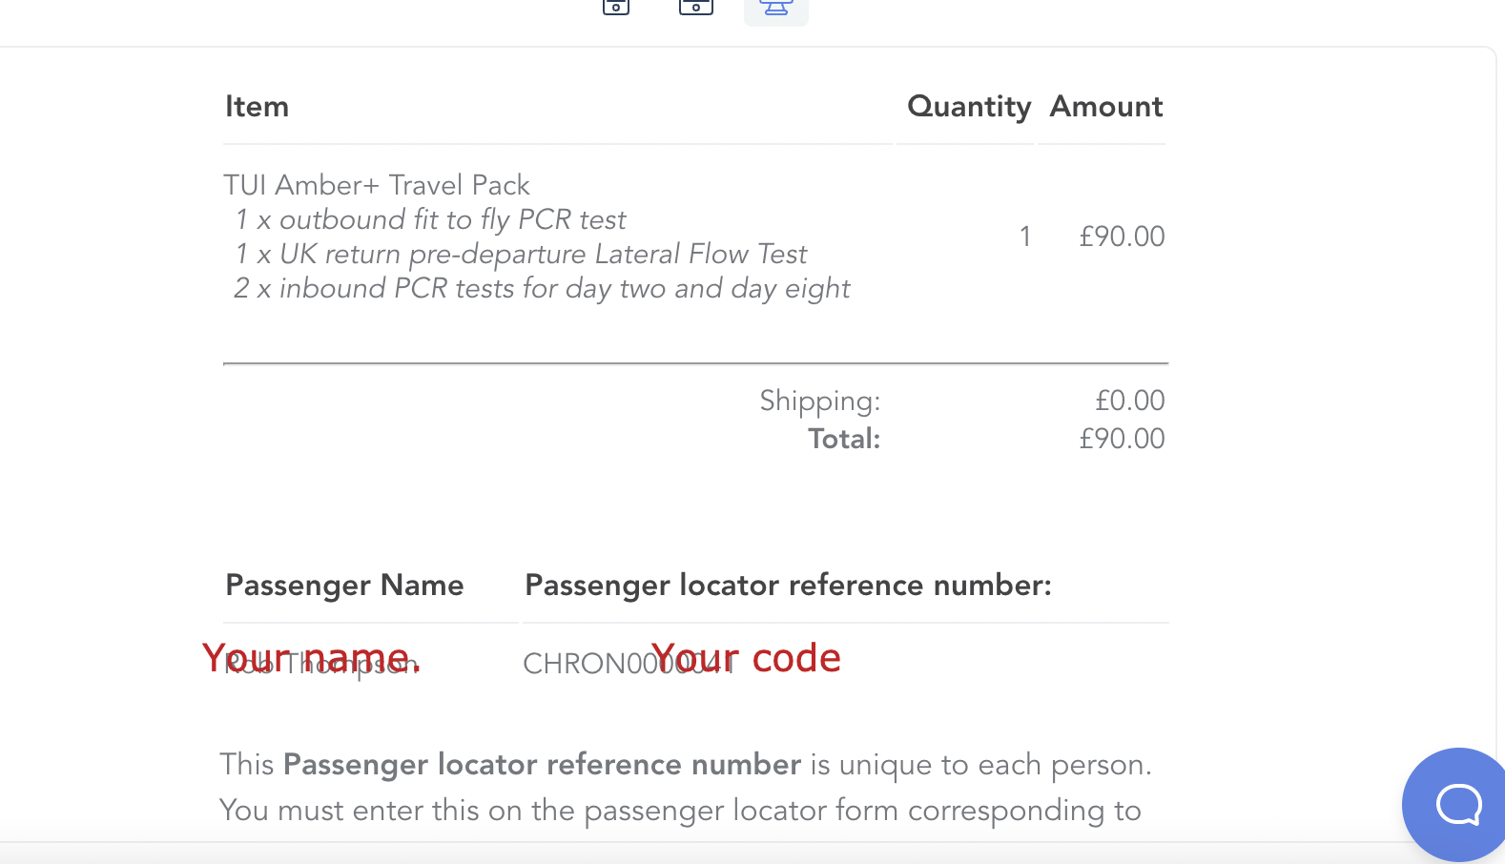Click inbound PCR tests day two line
This screenshot has width=1505, height=864.
pos(541,288)
